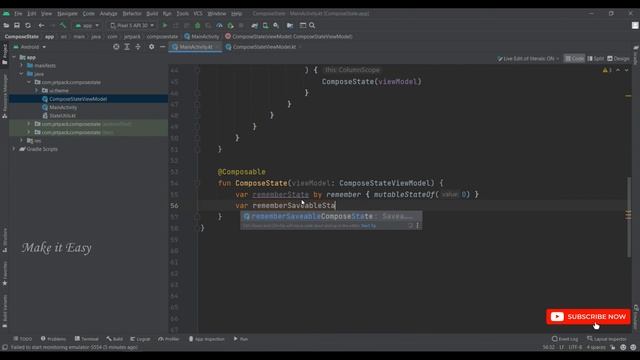Expand Gradle Scripts node
This screenshot has width=640, height=360.
pyautogui.click(x=14, y=149)
